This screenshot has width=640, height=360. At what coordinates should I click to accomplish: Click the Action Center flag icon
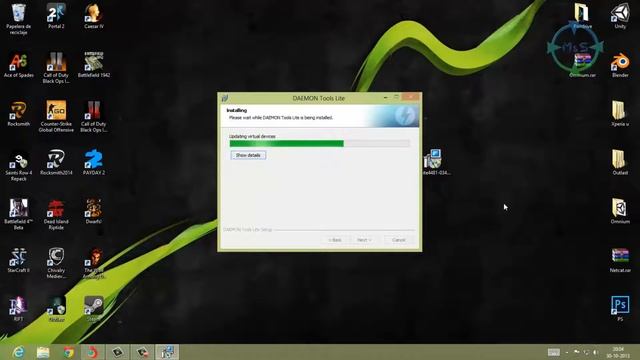point(576,352)
